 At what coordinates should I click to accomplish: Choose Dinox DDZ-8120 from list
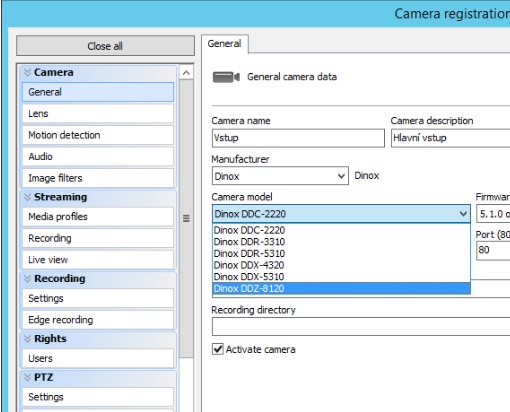[341, 288]
